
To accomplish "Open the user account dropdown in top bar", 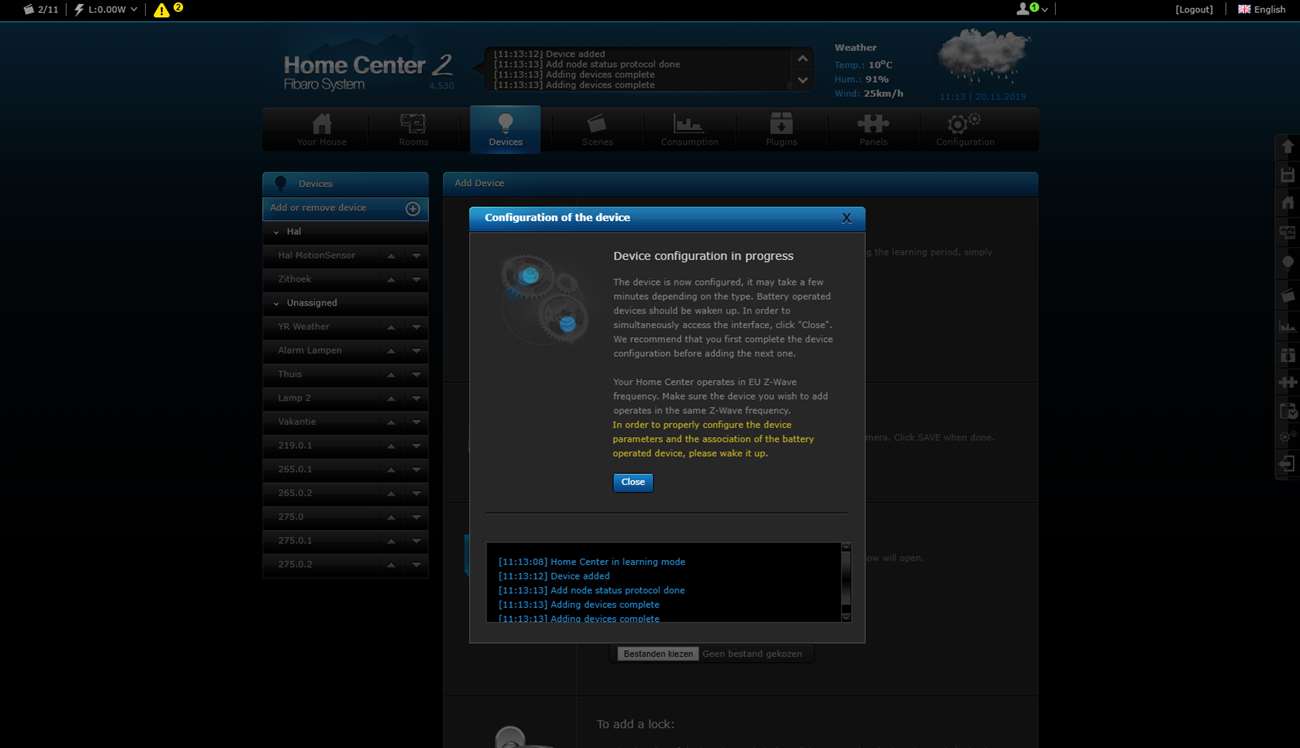I will click(1032, 9).
